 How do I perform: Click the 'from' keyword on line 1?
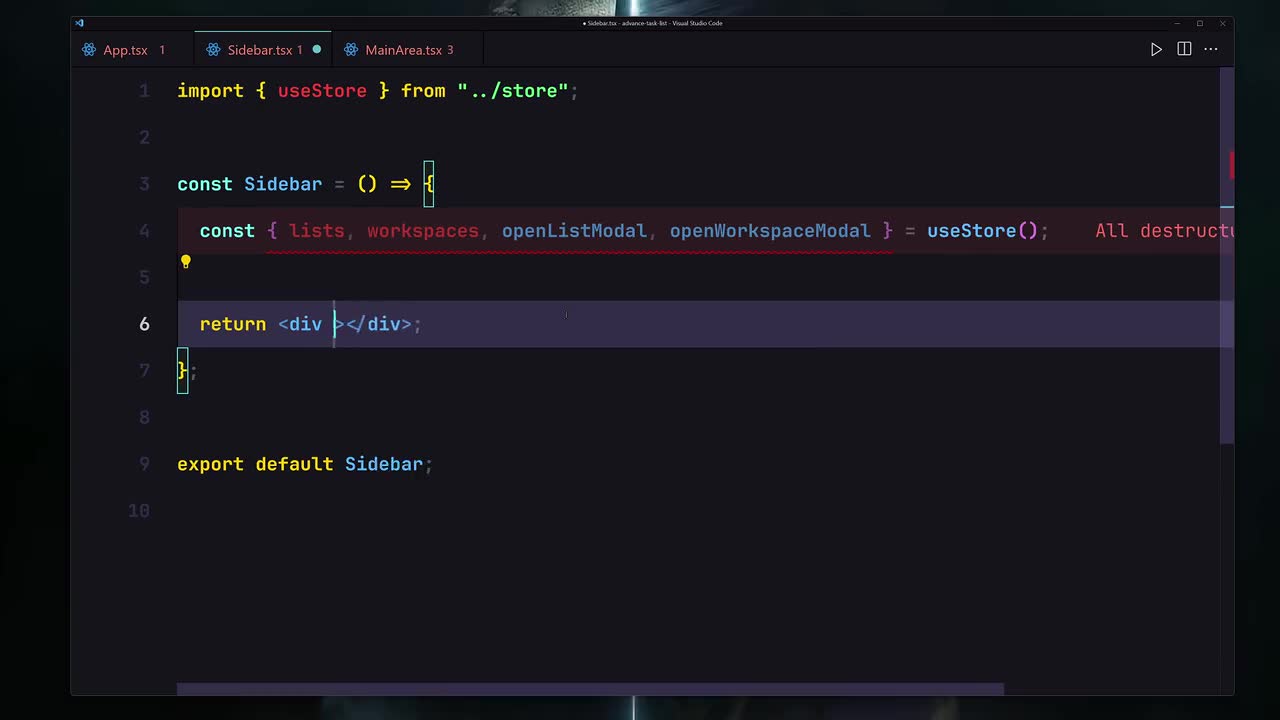[x=423, y=91]
